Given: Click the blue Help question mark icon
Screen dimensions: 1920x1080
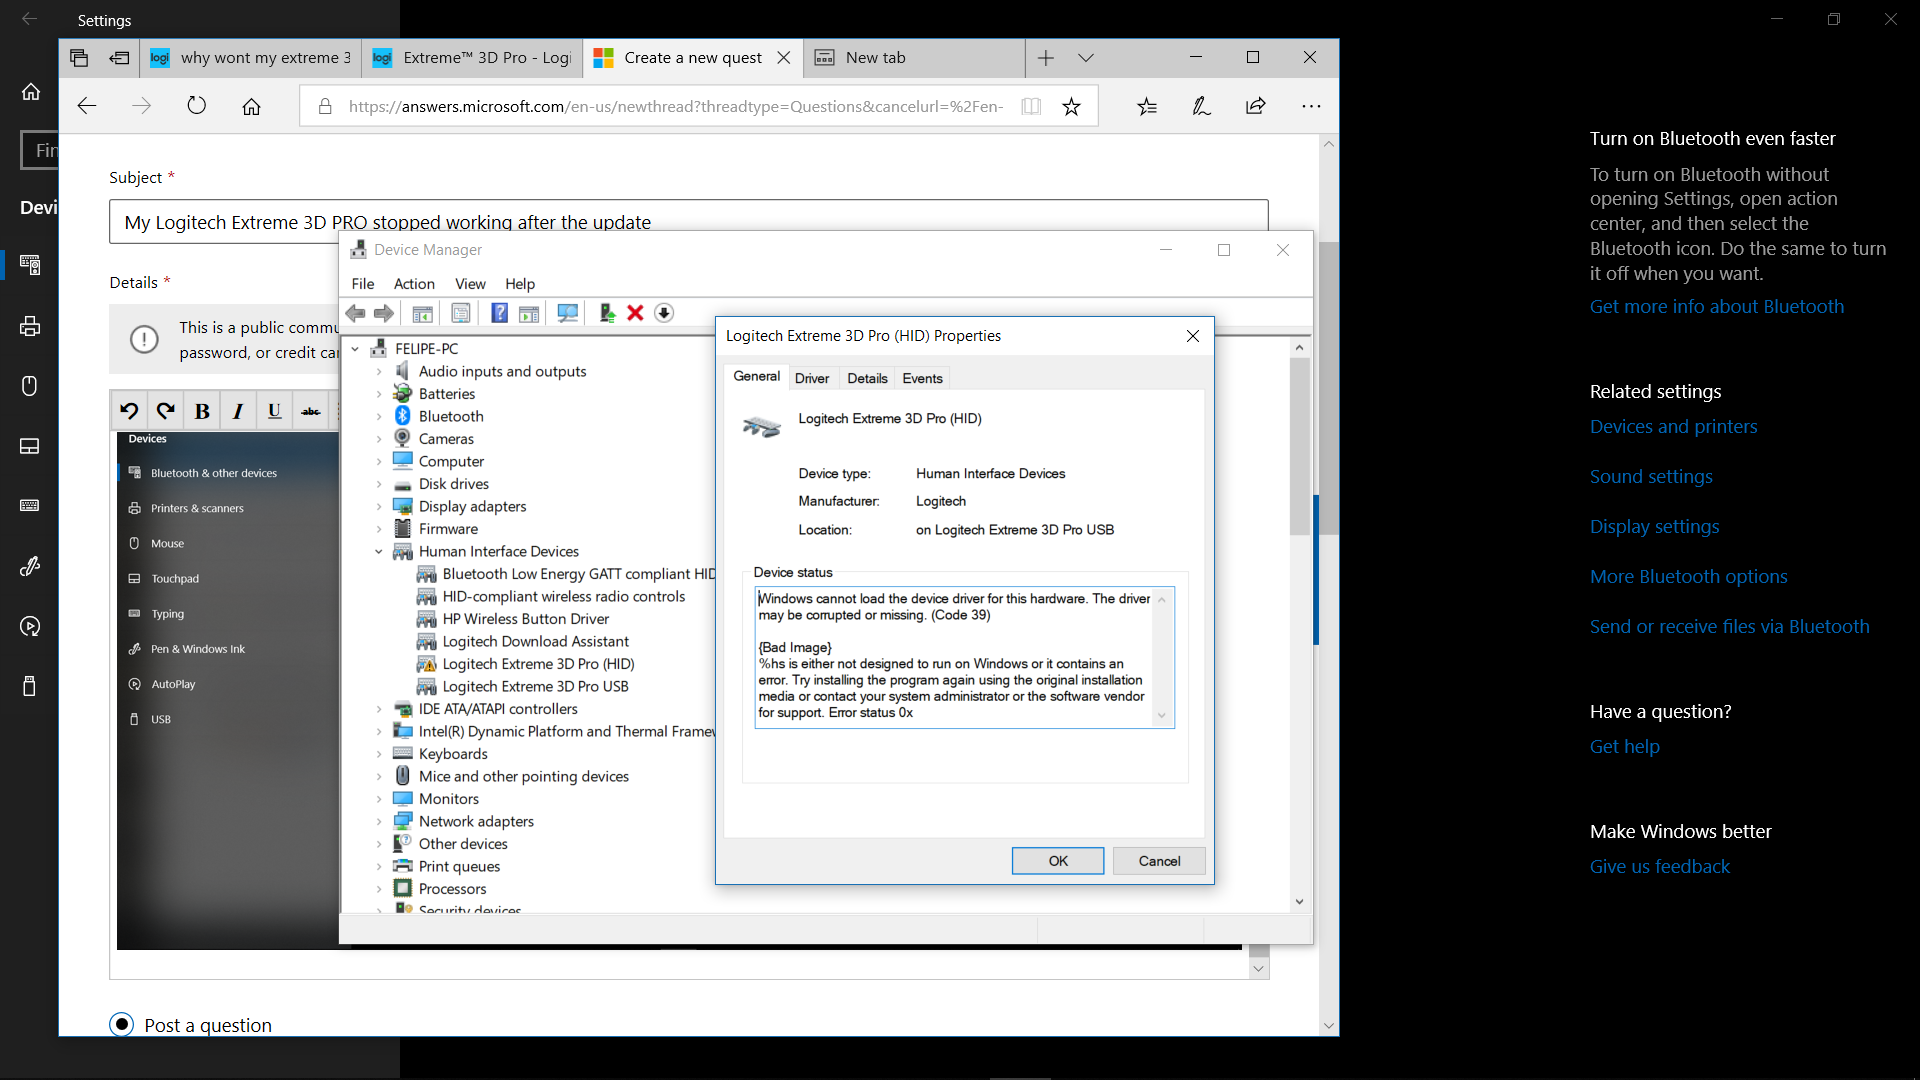Looking at the screenshot, I should click(x=499, y=313).
